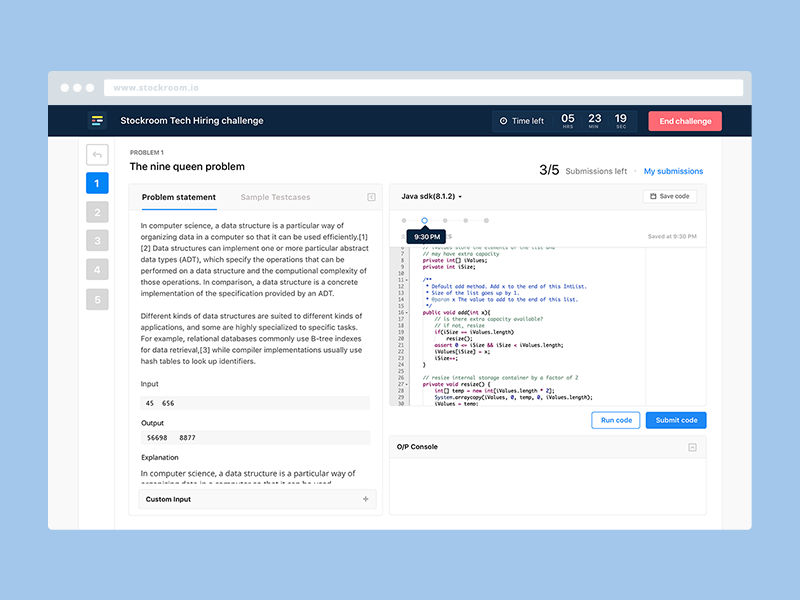Click the plus icon on Custom Input
The image size is (800, 600).
(x=365, y=499)
